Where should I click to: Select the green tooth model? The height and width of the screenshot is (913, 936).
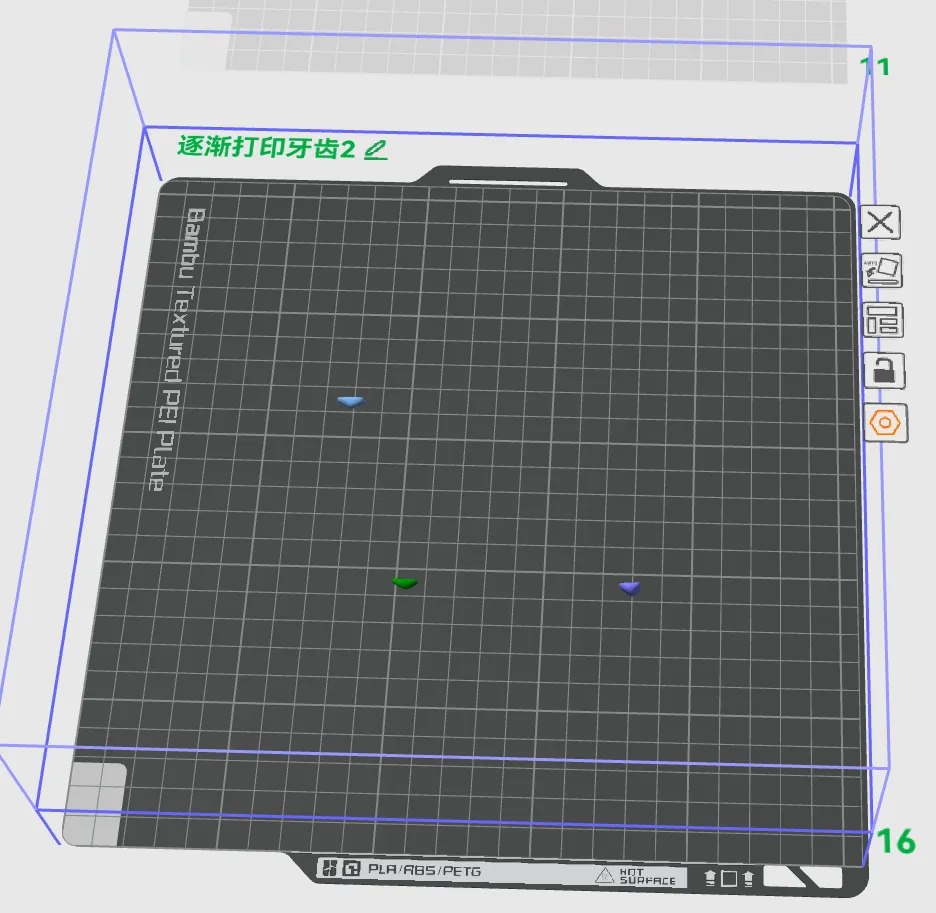(x=405, y=582)
